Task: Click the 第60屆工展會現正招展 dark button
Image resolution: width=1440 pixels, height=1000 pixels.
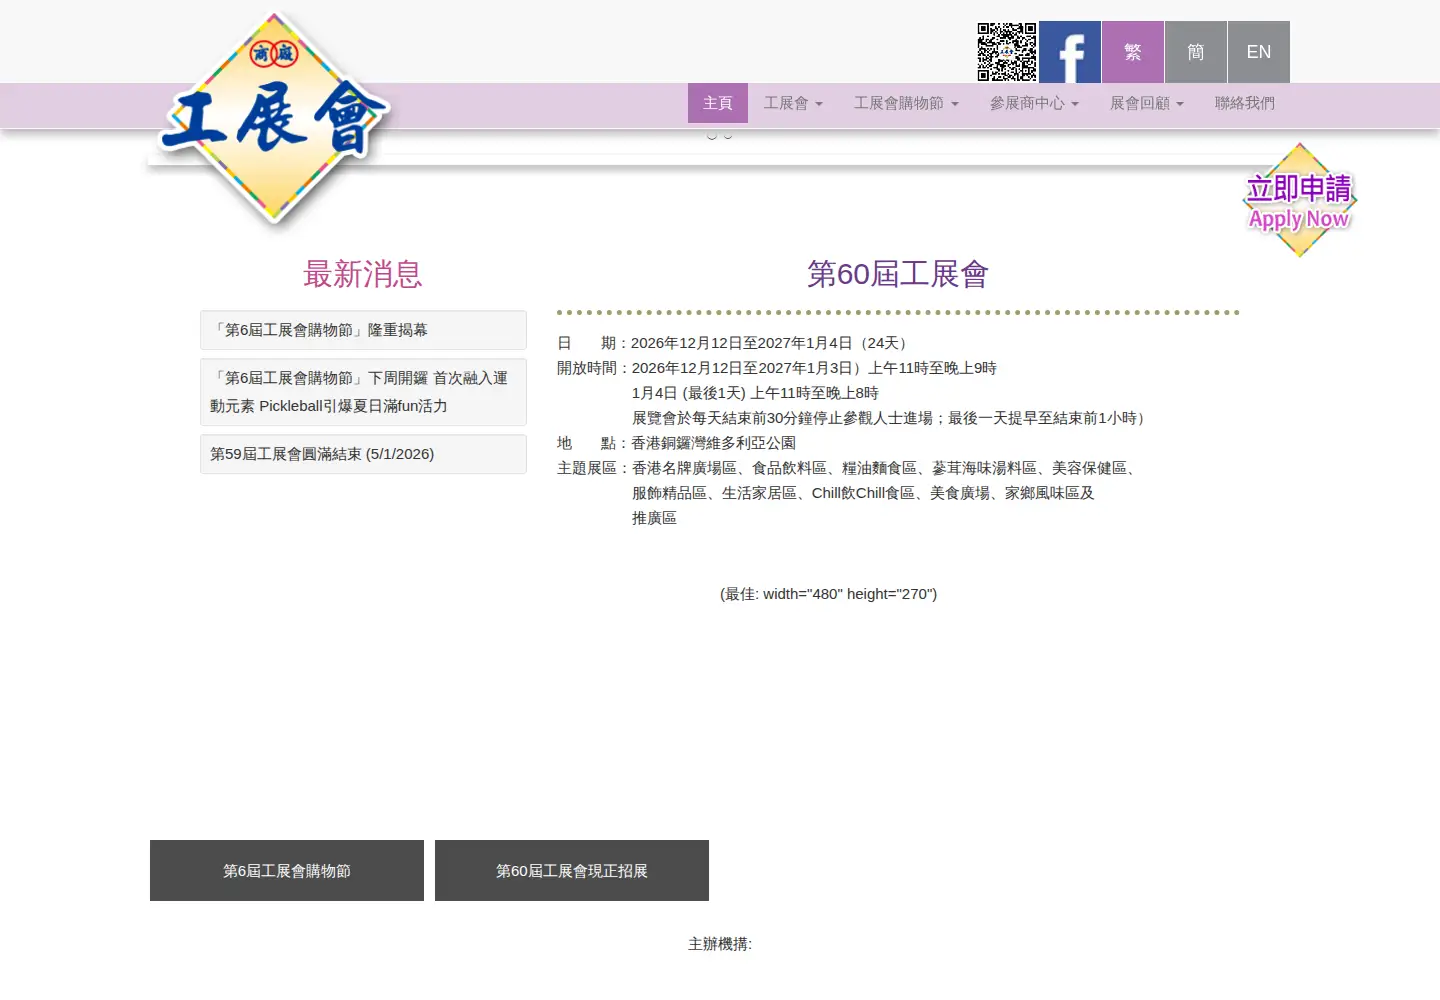Action: [572, 871]
